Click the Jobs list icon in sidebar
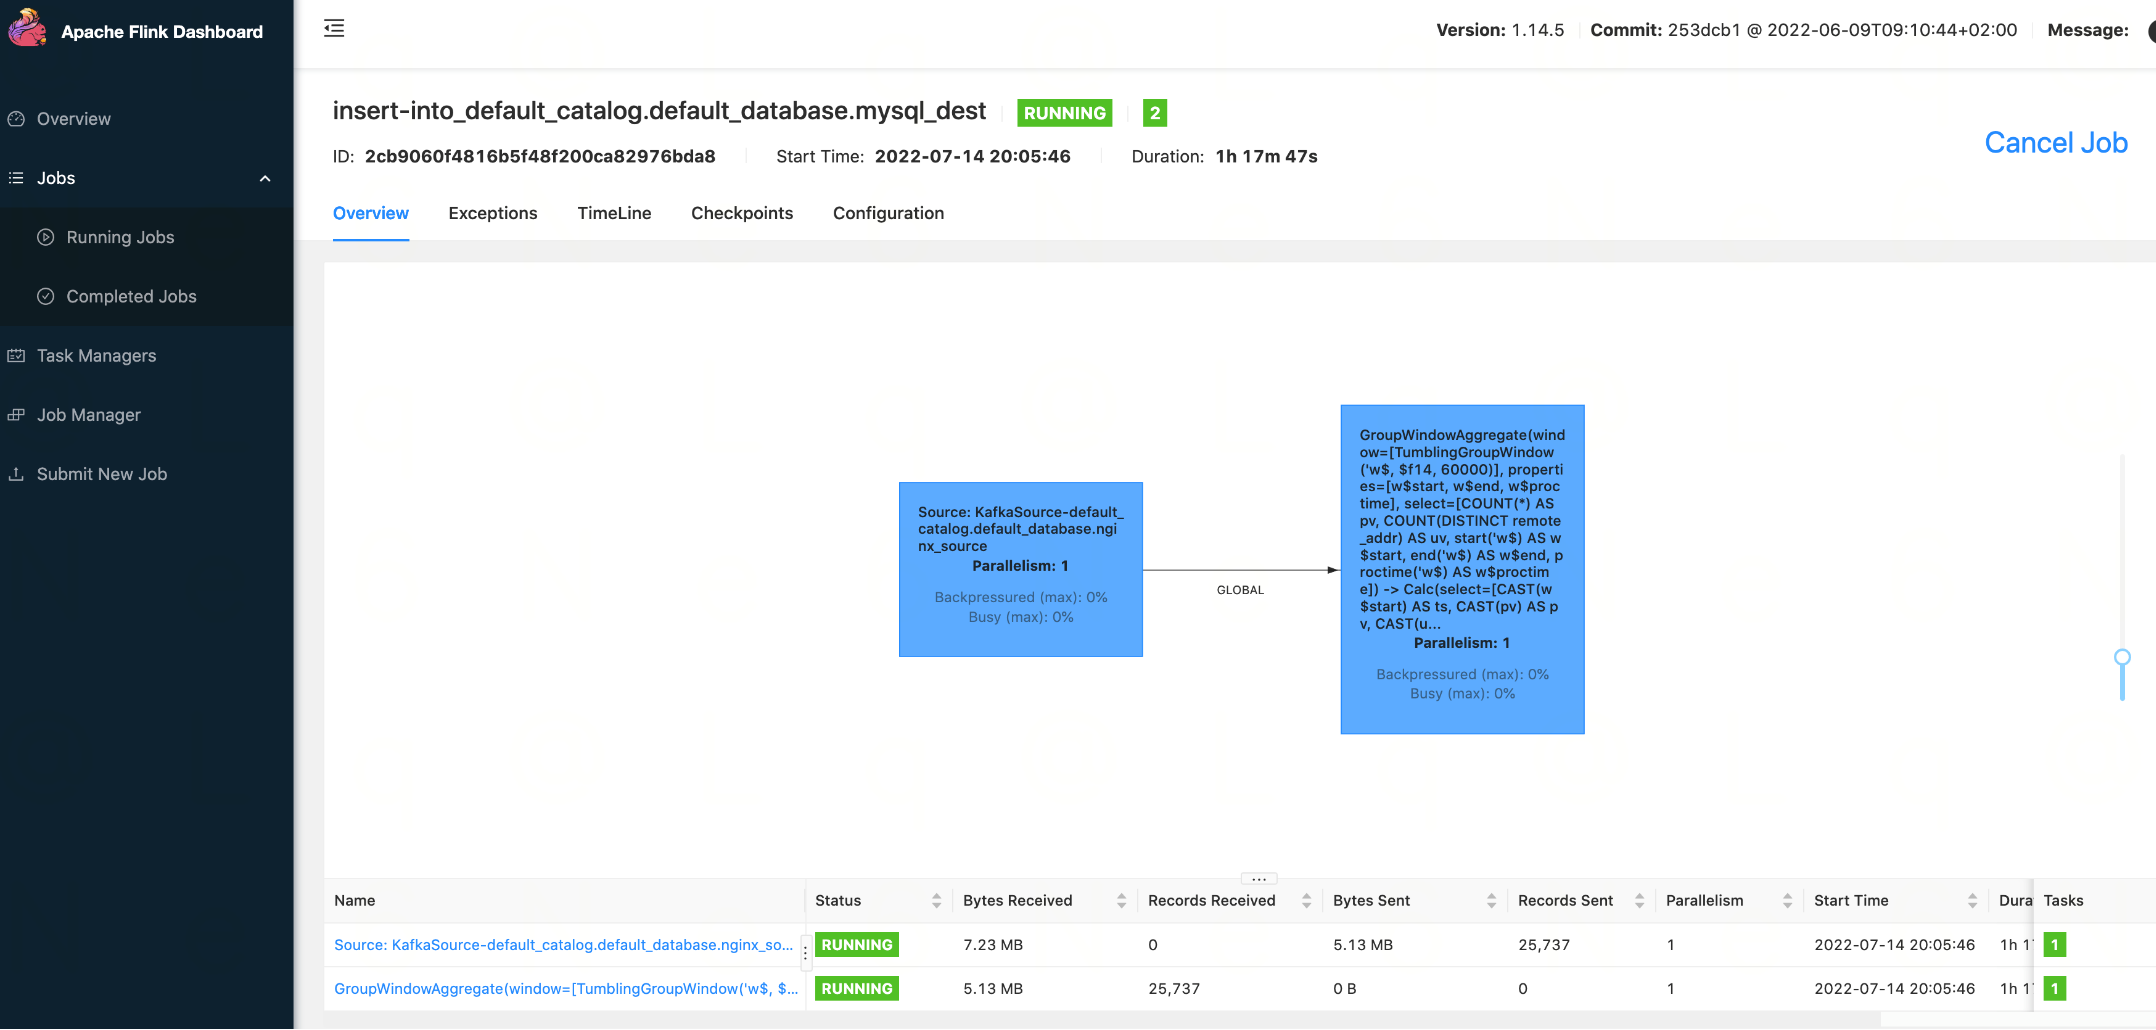The height and width of the screenshot is (1030, 2156). point(16,178)
